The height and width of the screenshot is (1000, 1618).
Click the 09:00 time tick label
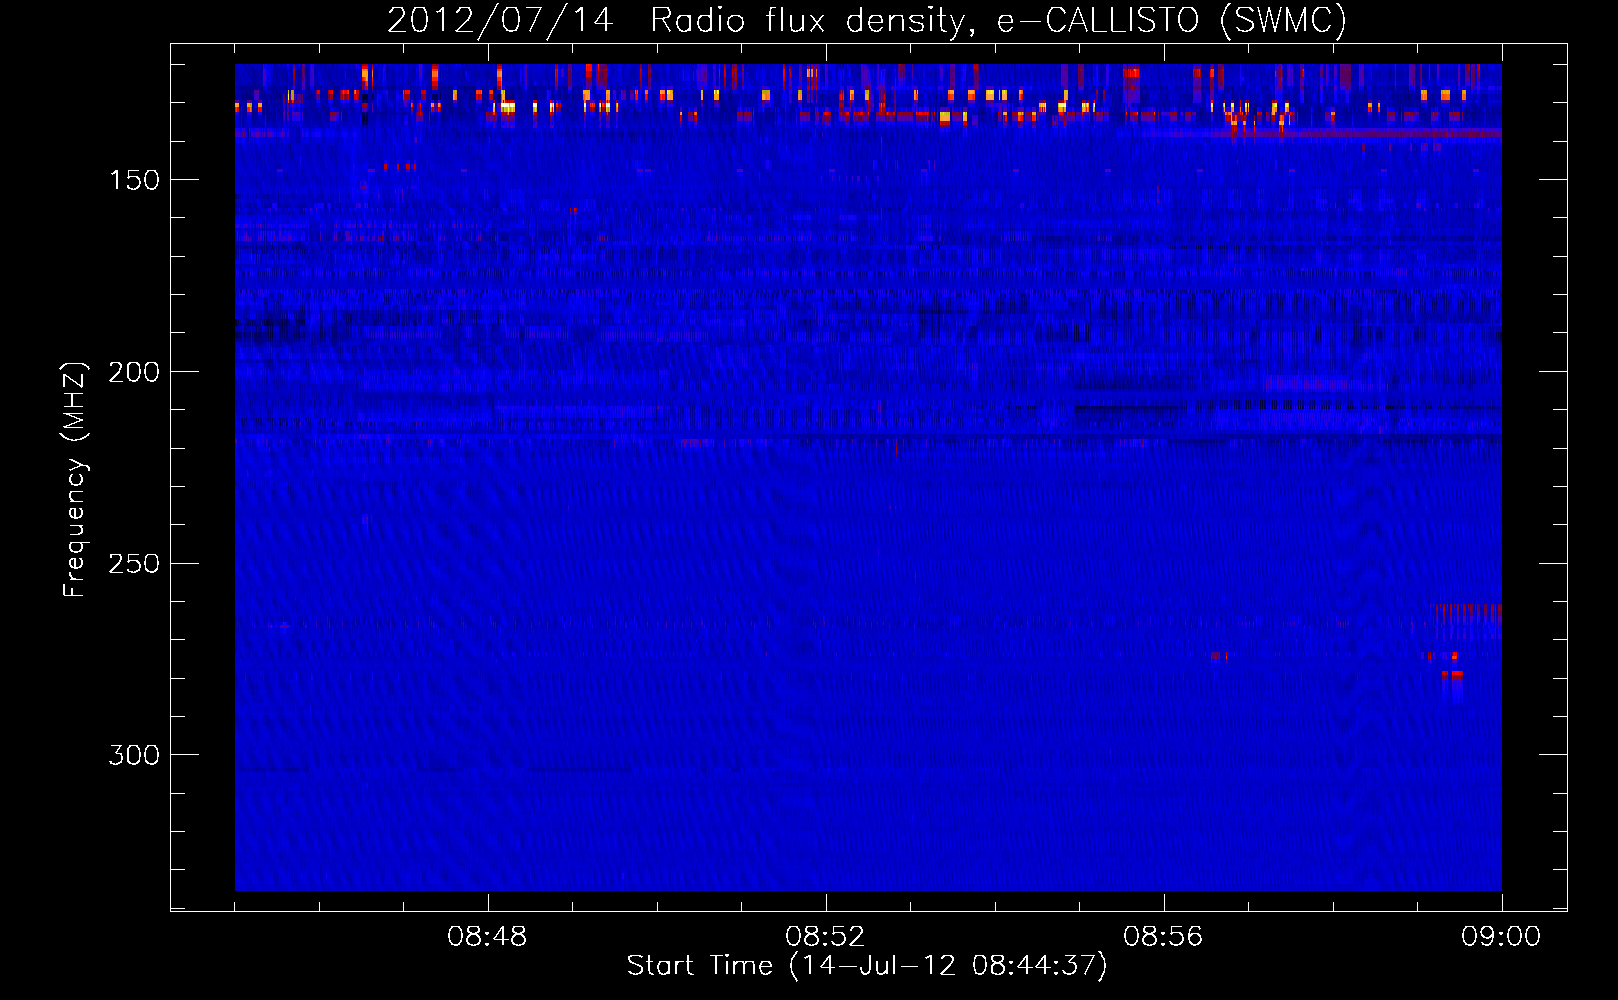point(1501,937)
